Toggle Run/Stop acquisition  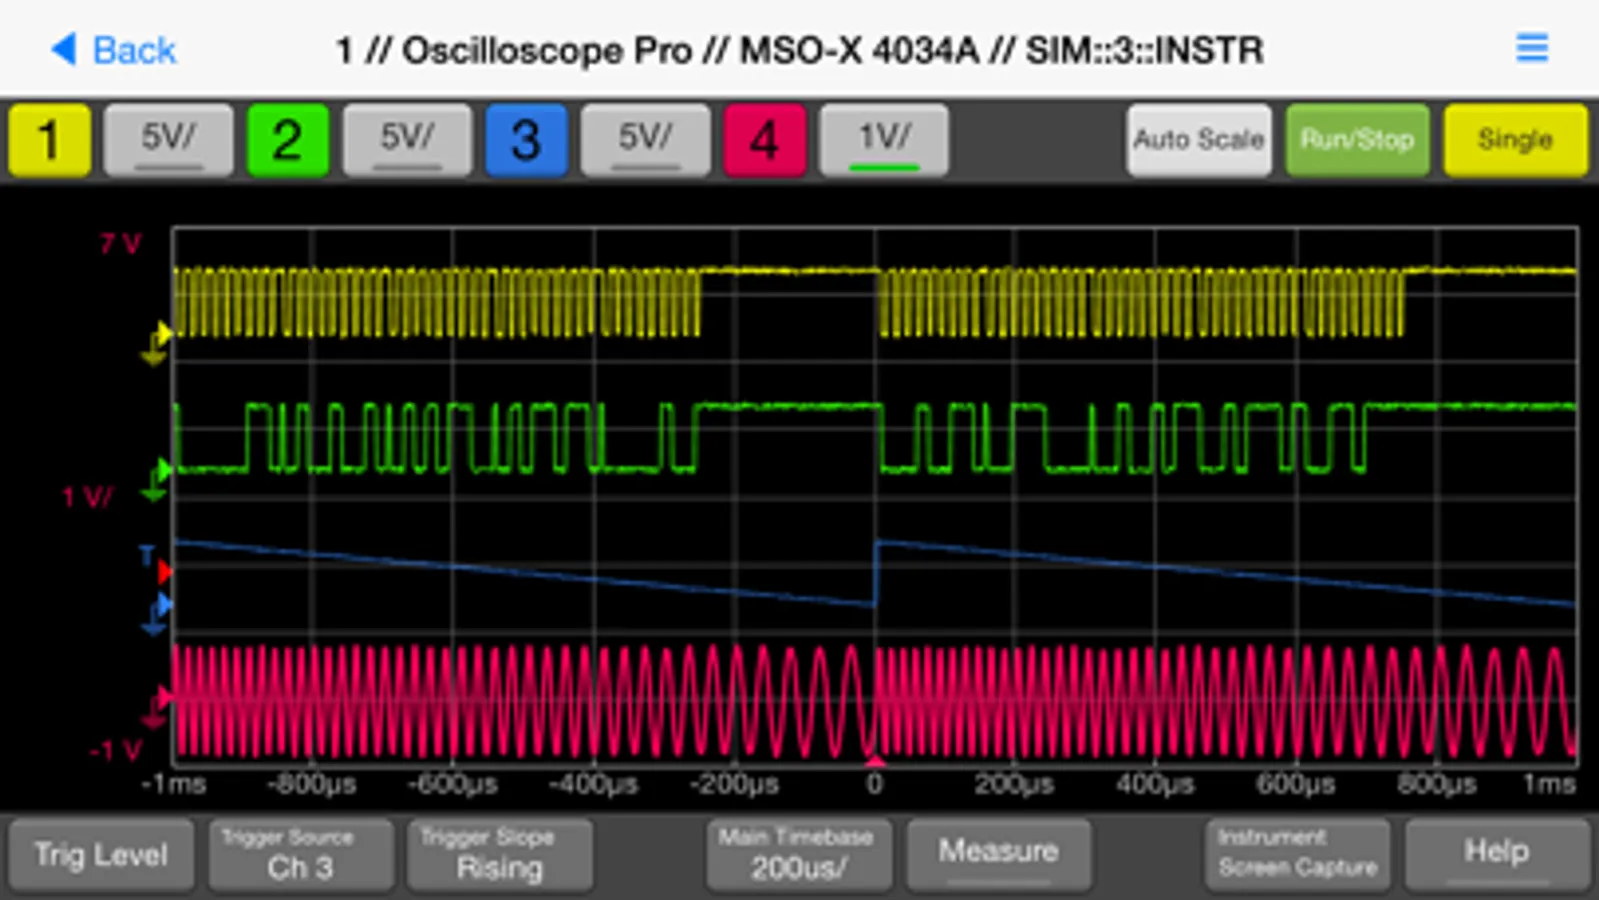tap(1357, 140)
